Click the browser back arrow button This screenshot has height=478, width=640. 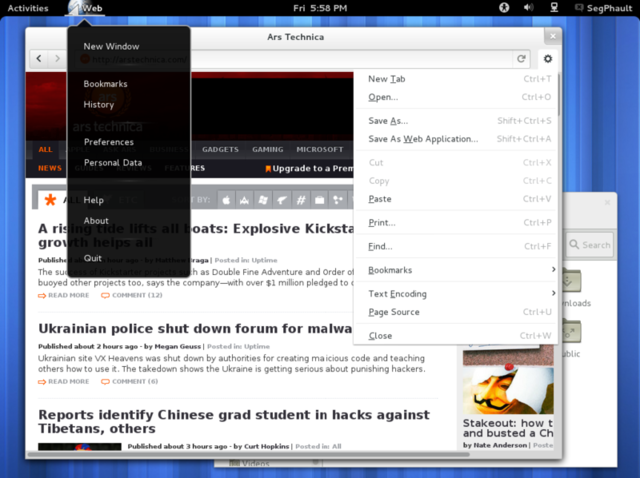pyautogui.click(x=39, y=59)
